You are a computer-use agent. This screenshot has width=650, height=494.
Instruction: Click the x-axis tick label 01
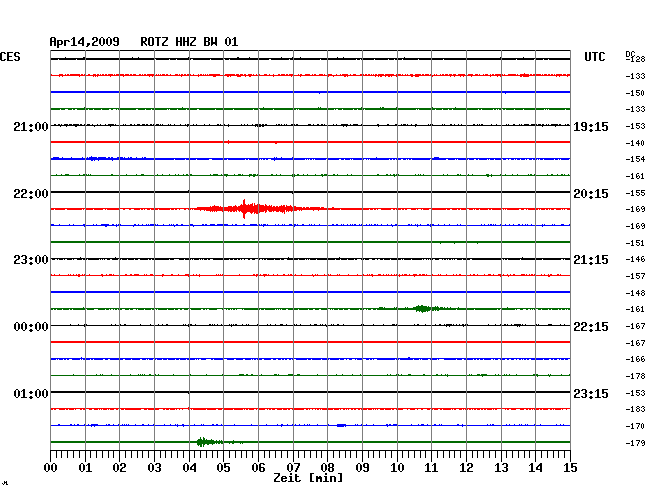point(85,468)
